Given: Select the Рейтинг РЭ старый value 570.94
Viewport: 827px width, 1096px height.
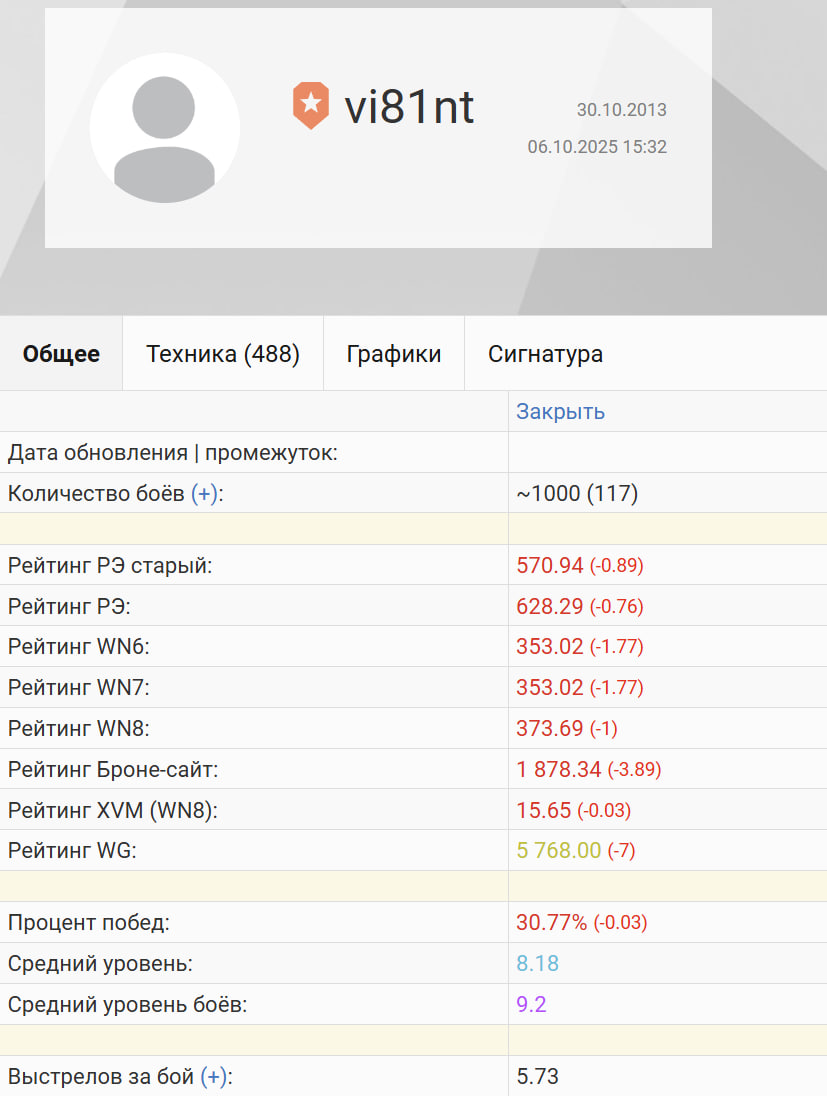Looking at the screenshot, I should pos(549,566).
